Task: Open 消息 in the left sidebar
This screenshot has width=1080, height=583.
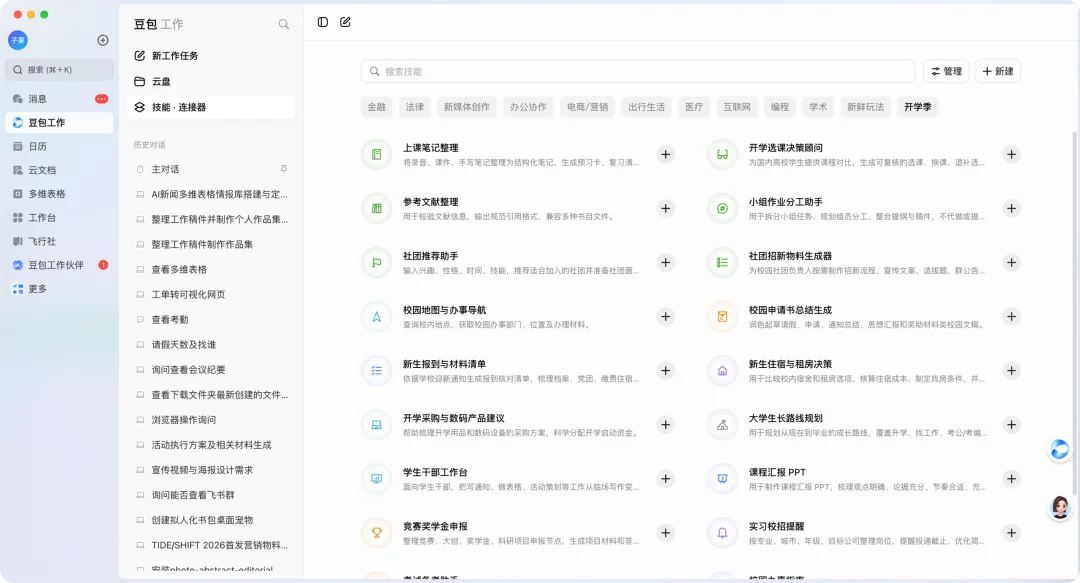Action: point(60,99)
